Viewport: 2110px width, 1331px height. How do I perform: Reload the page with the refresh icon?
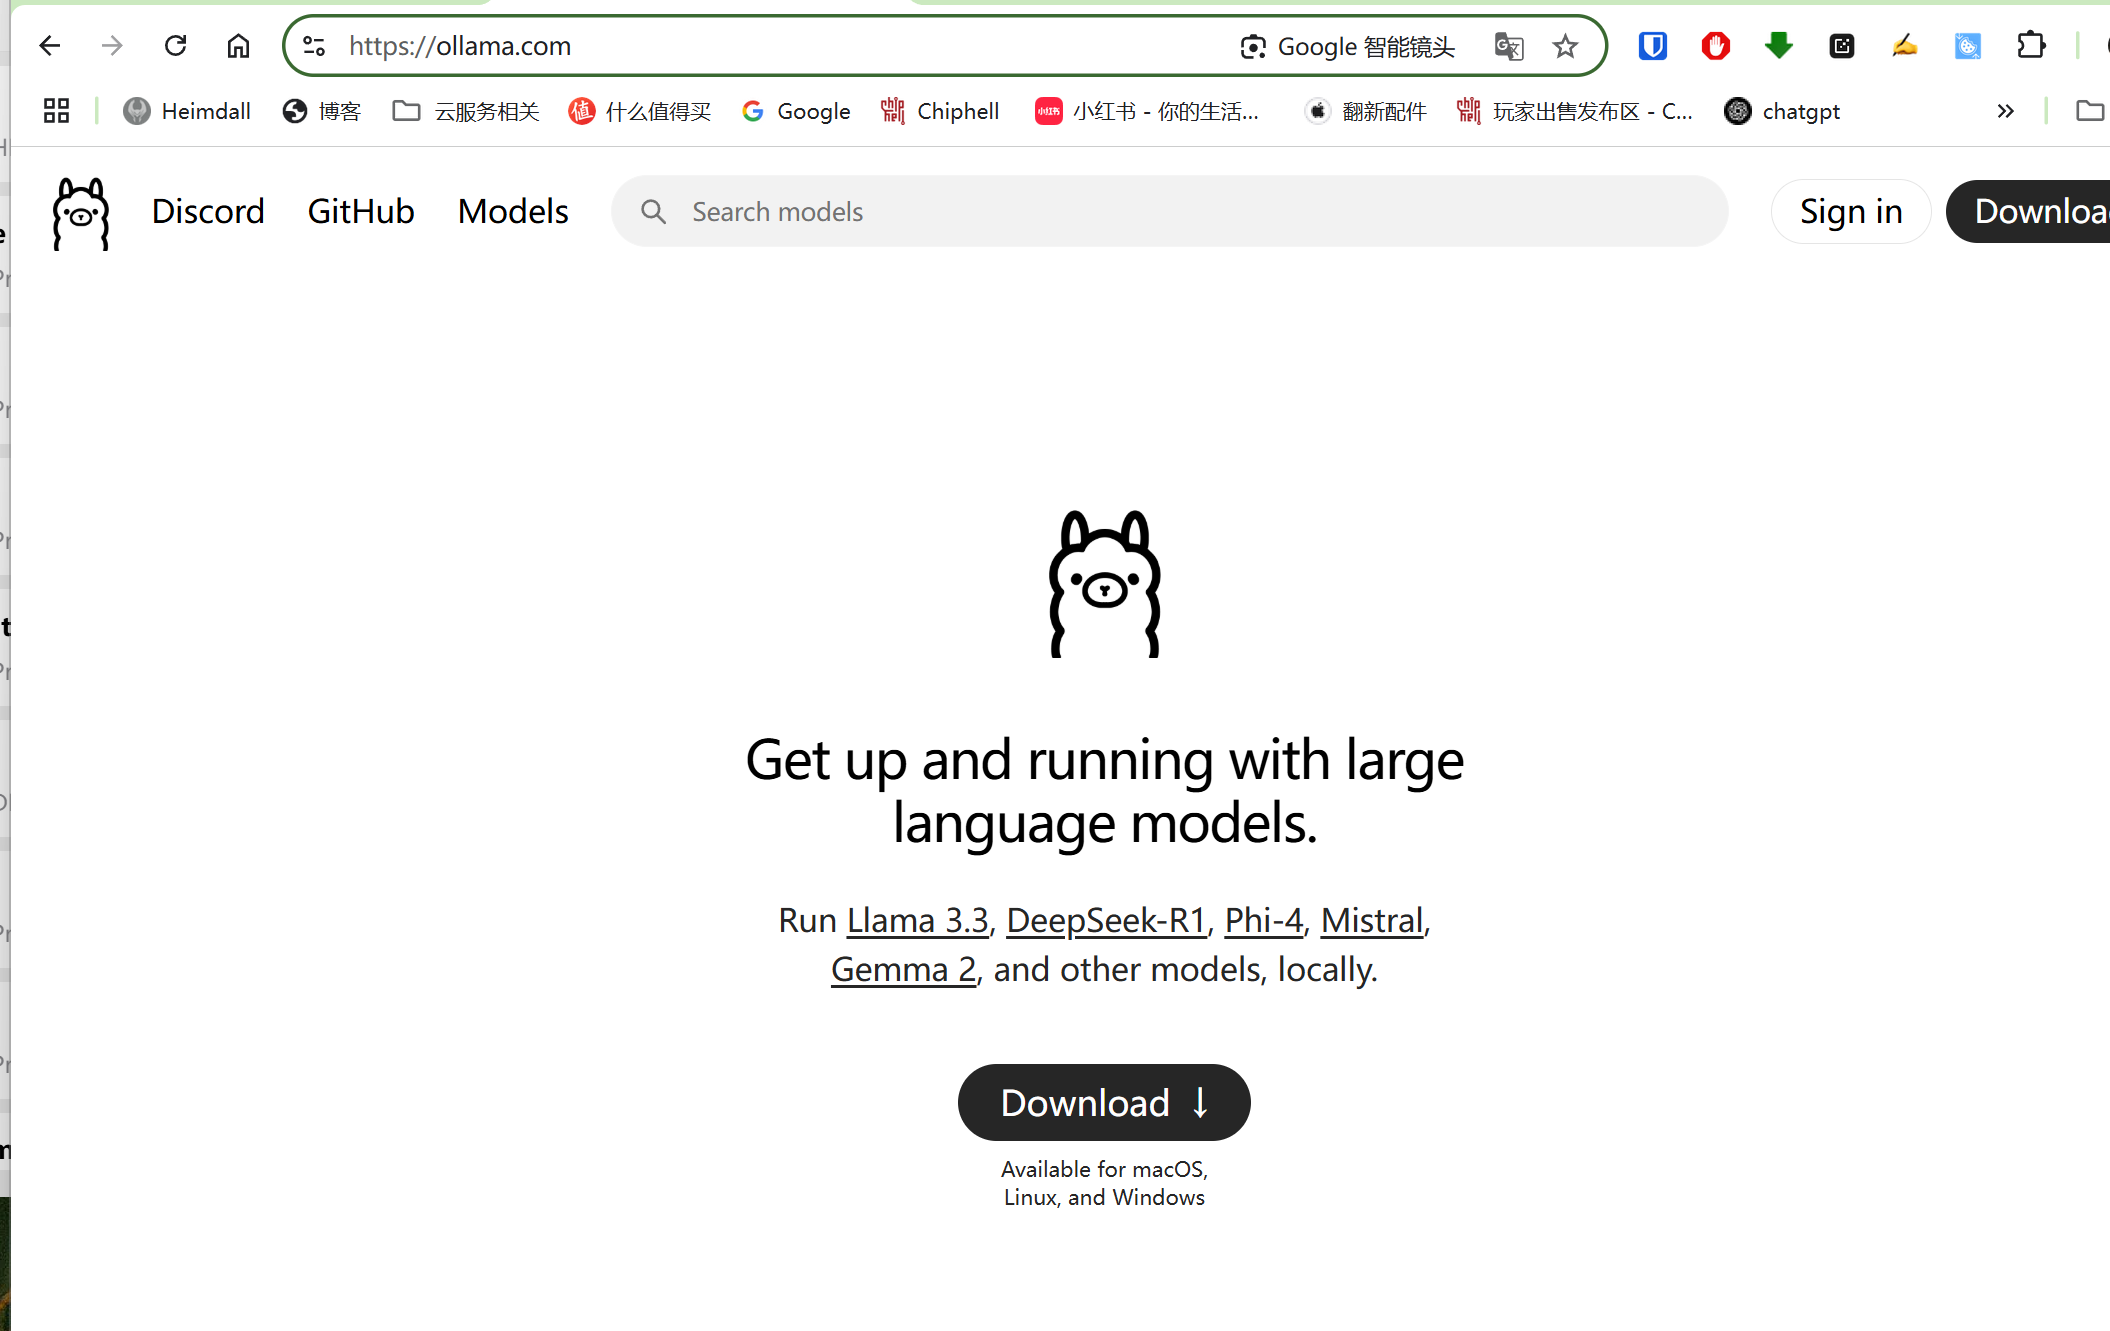tap(176, 46)
